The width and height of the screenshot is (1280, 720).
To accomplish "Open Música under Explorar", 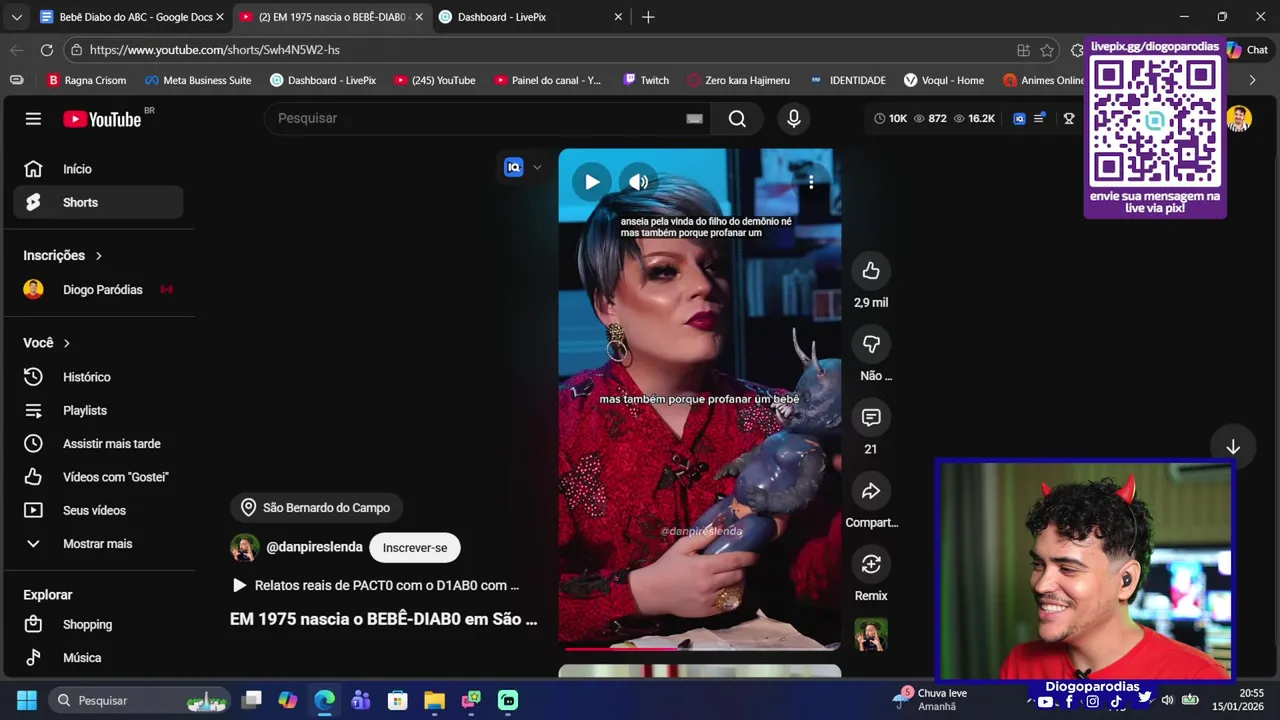I will coord(98,658).
